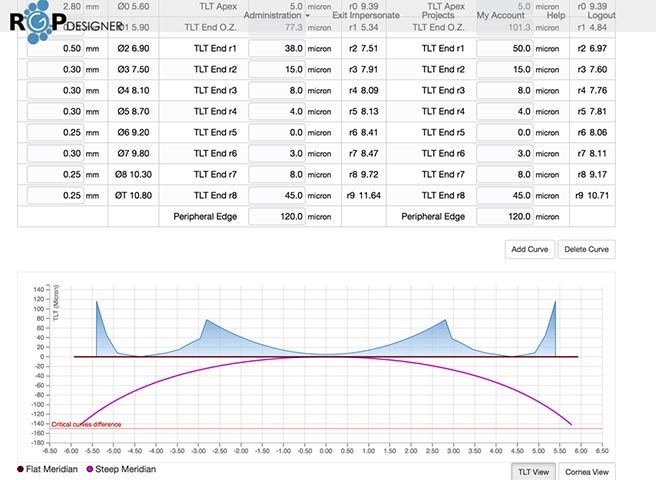Select the width field in the Ø2 6.90 row
Screen dimensions: 656x480
[54, 48]
